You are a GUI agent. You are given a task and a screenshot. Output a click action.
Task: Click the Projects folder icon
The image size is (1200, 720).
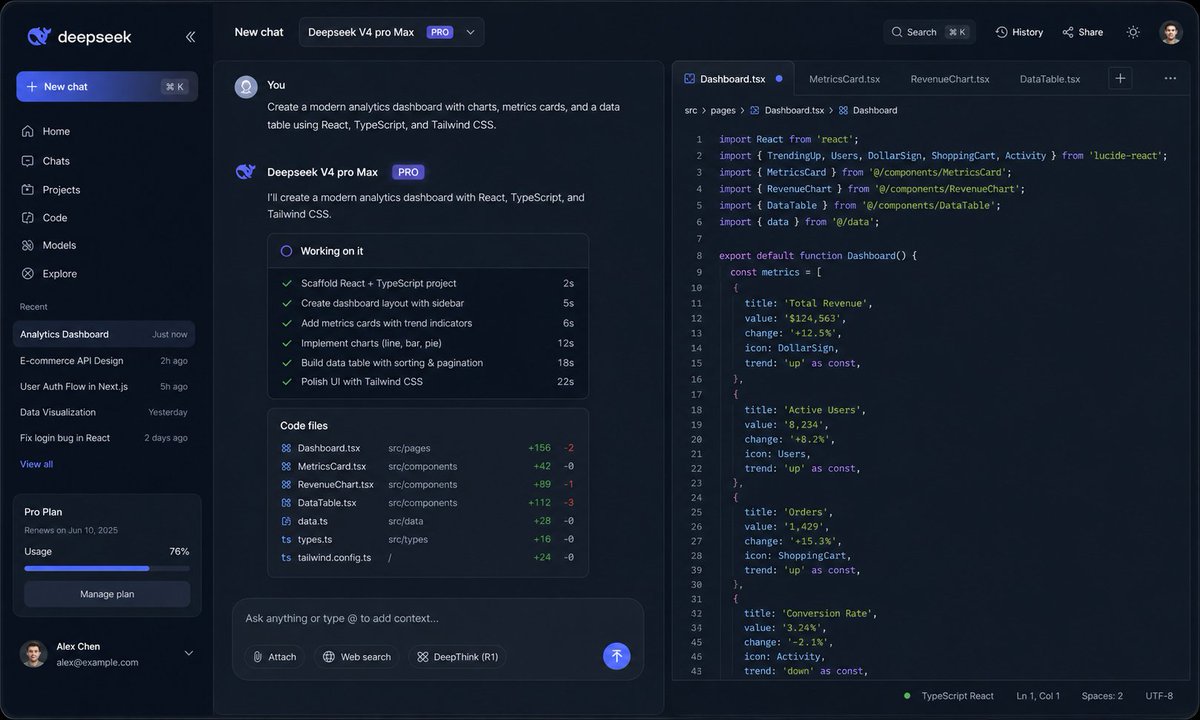pos(28,190)
